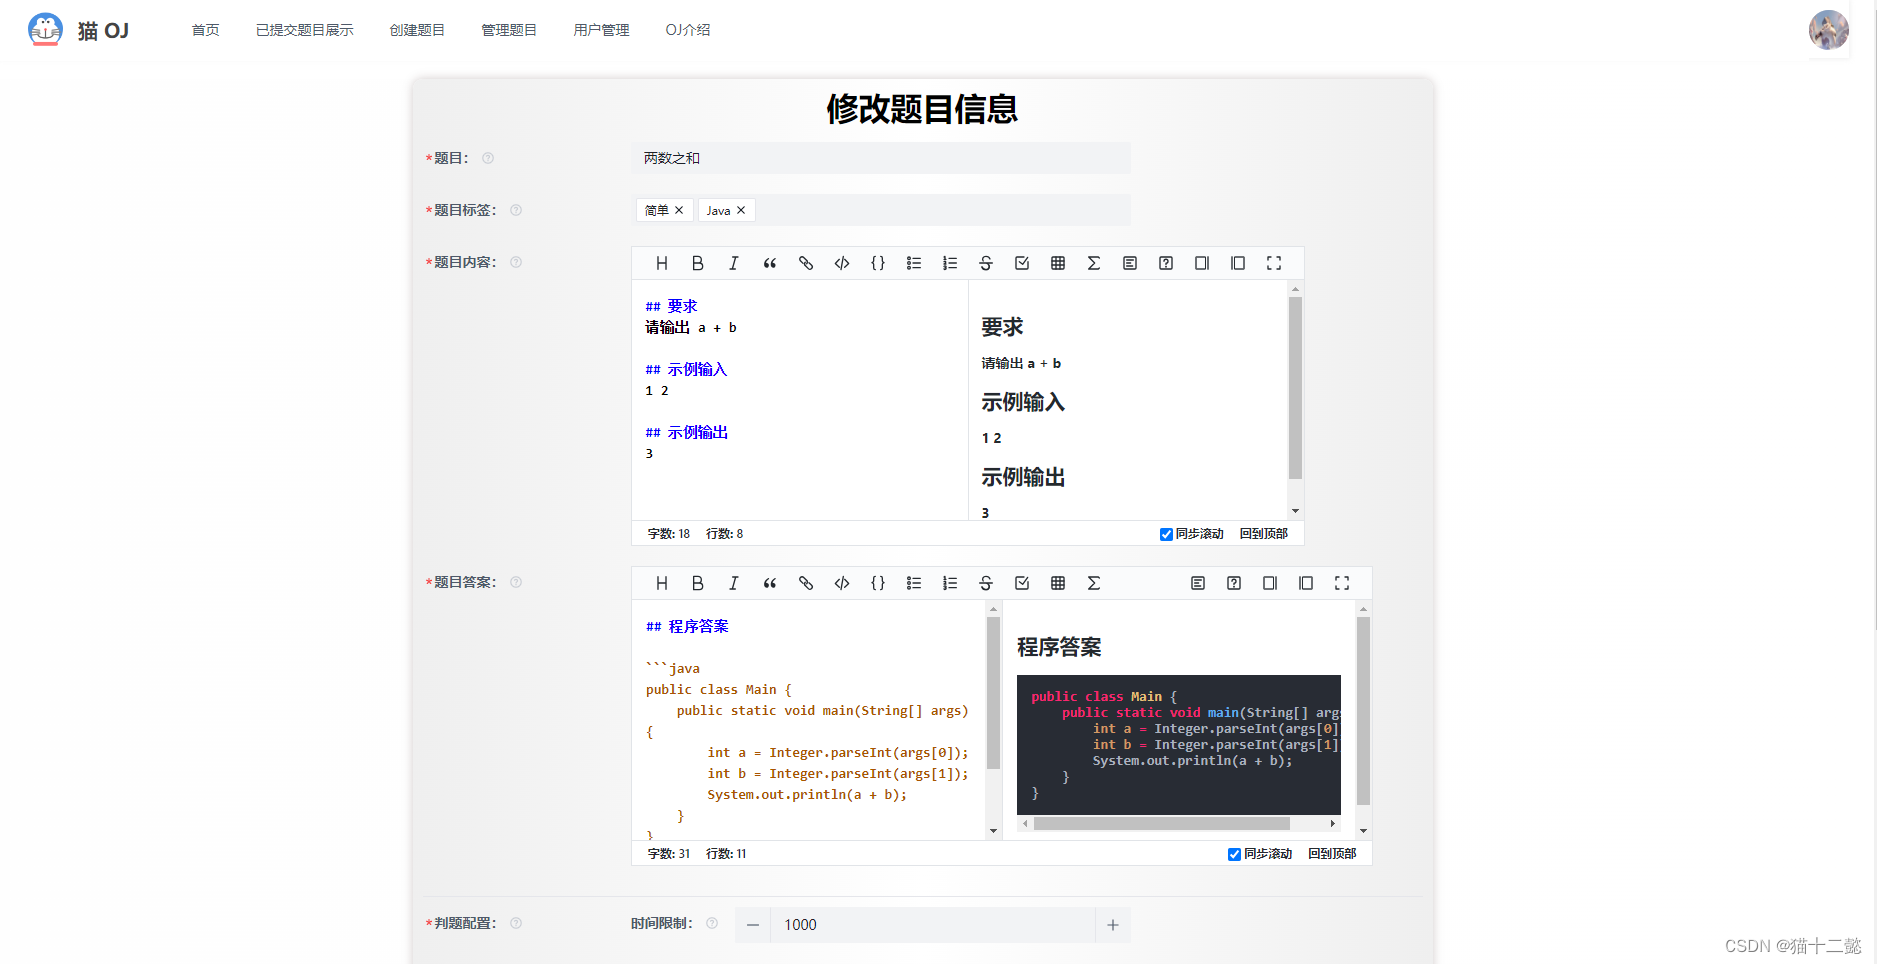Open 用户管理 menu item
This screenshot has width=1877, height=964.
[x=601, y=30]
